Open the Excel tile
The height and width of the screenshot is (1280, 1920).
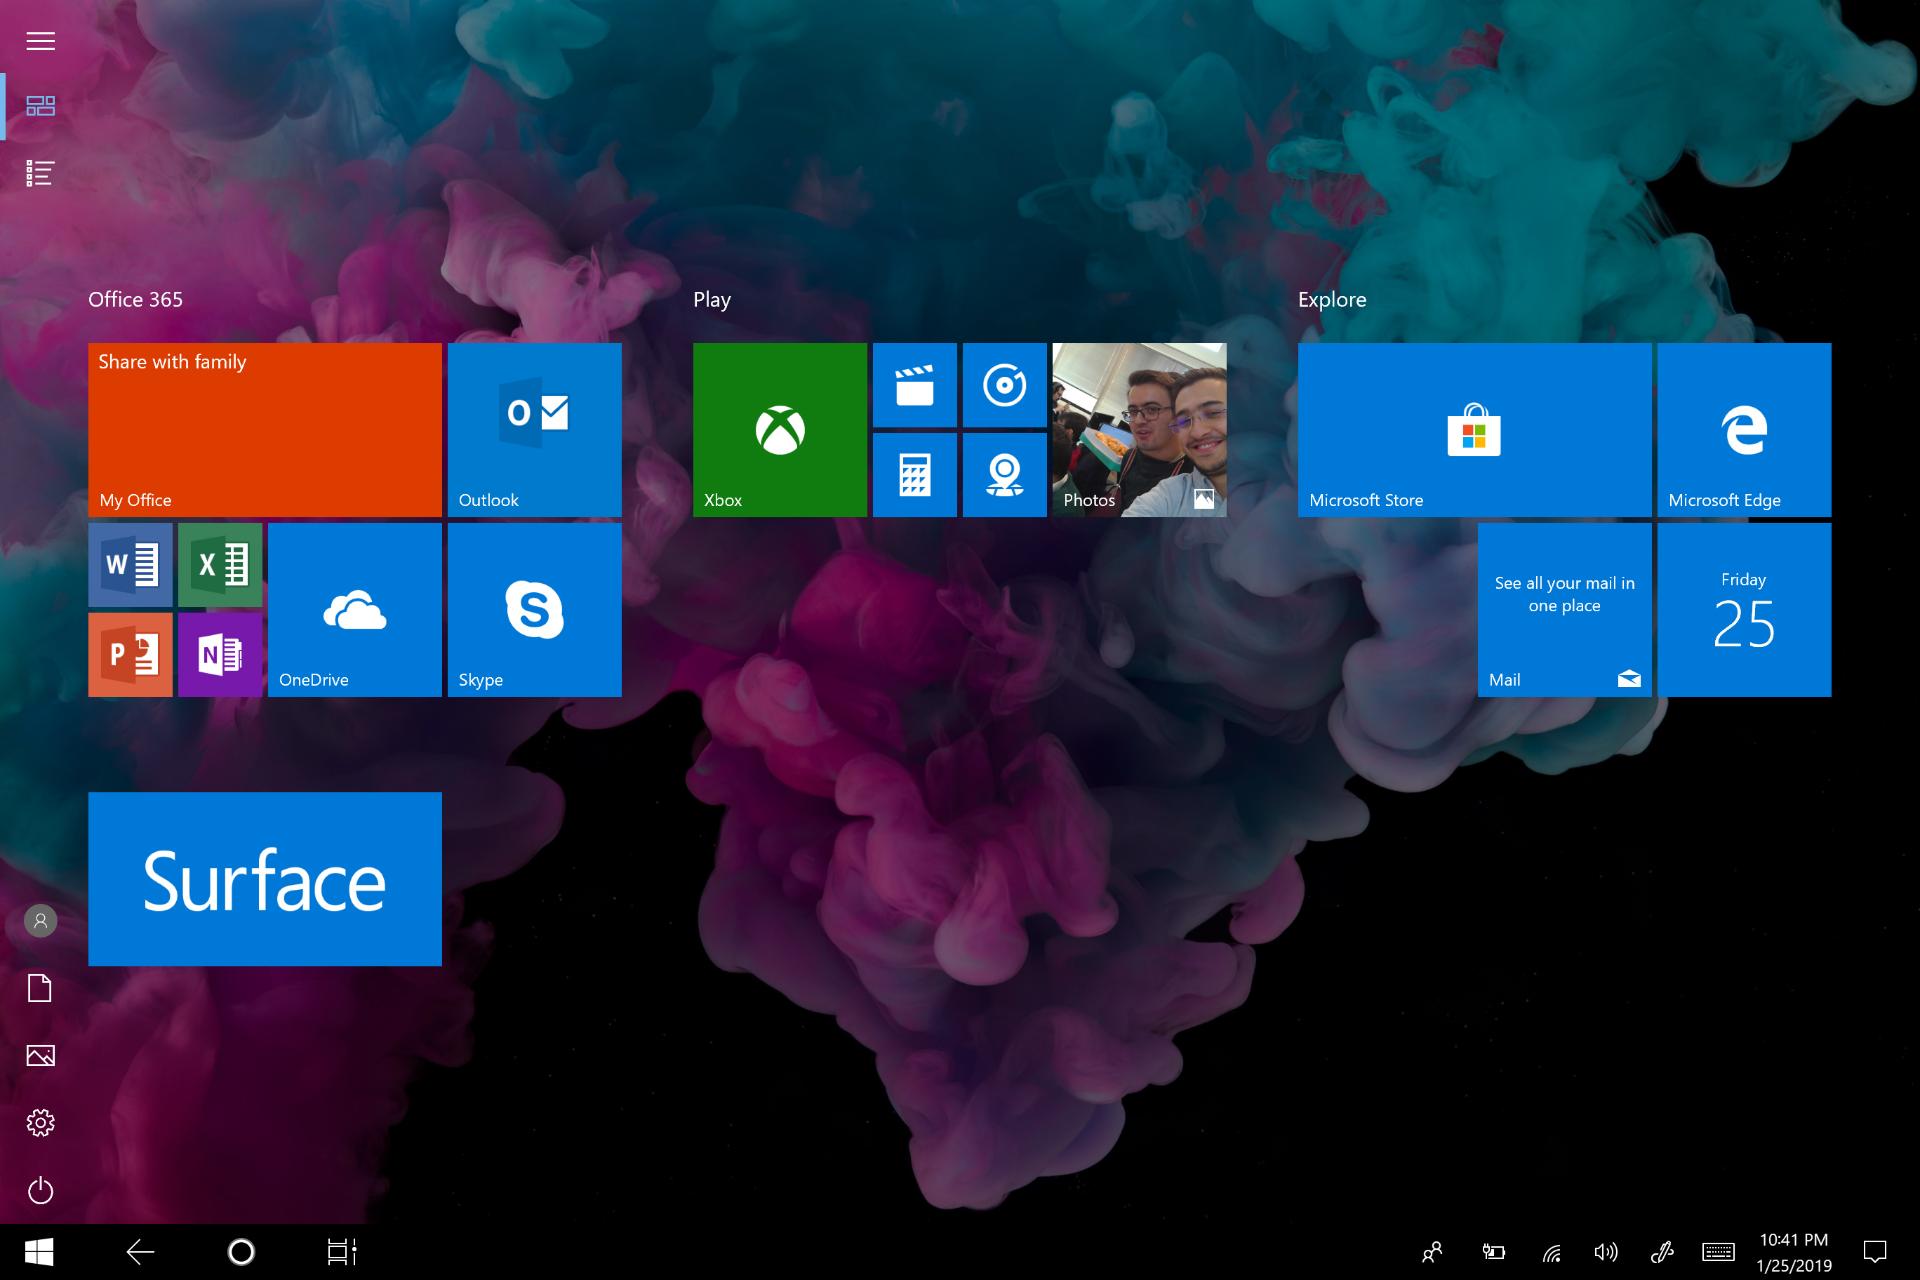tap(220, 565)
